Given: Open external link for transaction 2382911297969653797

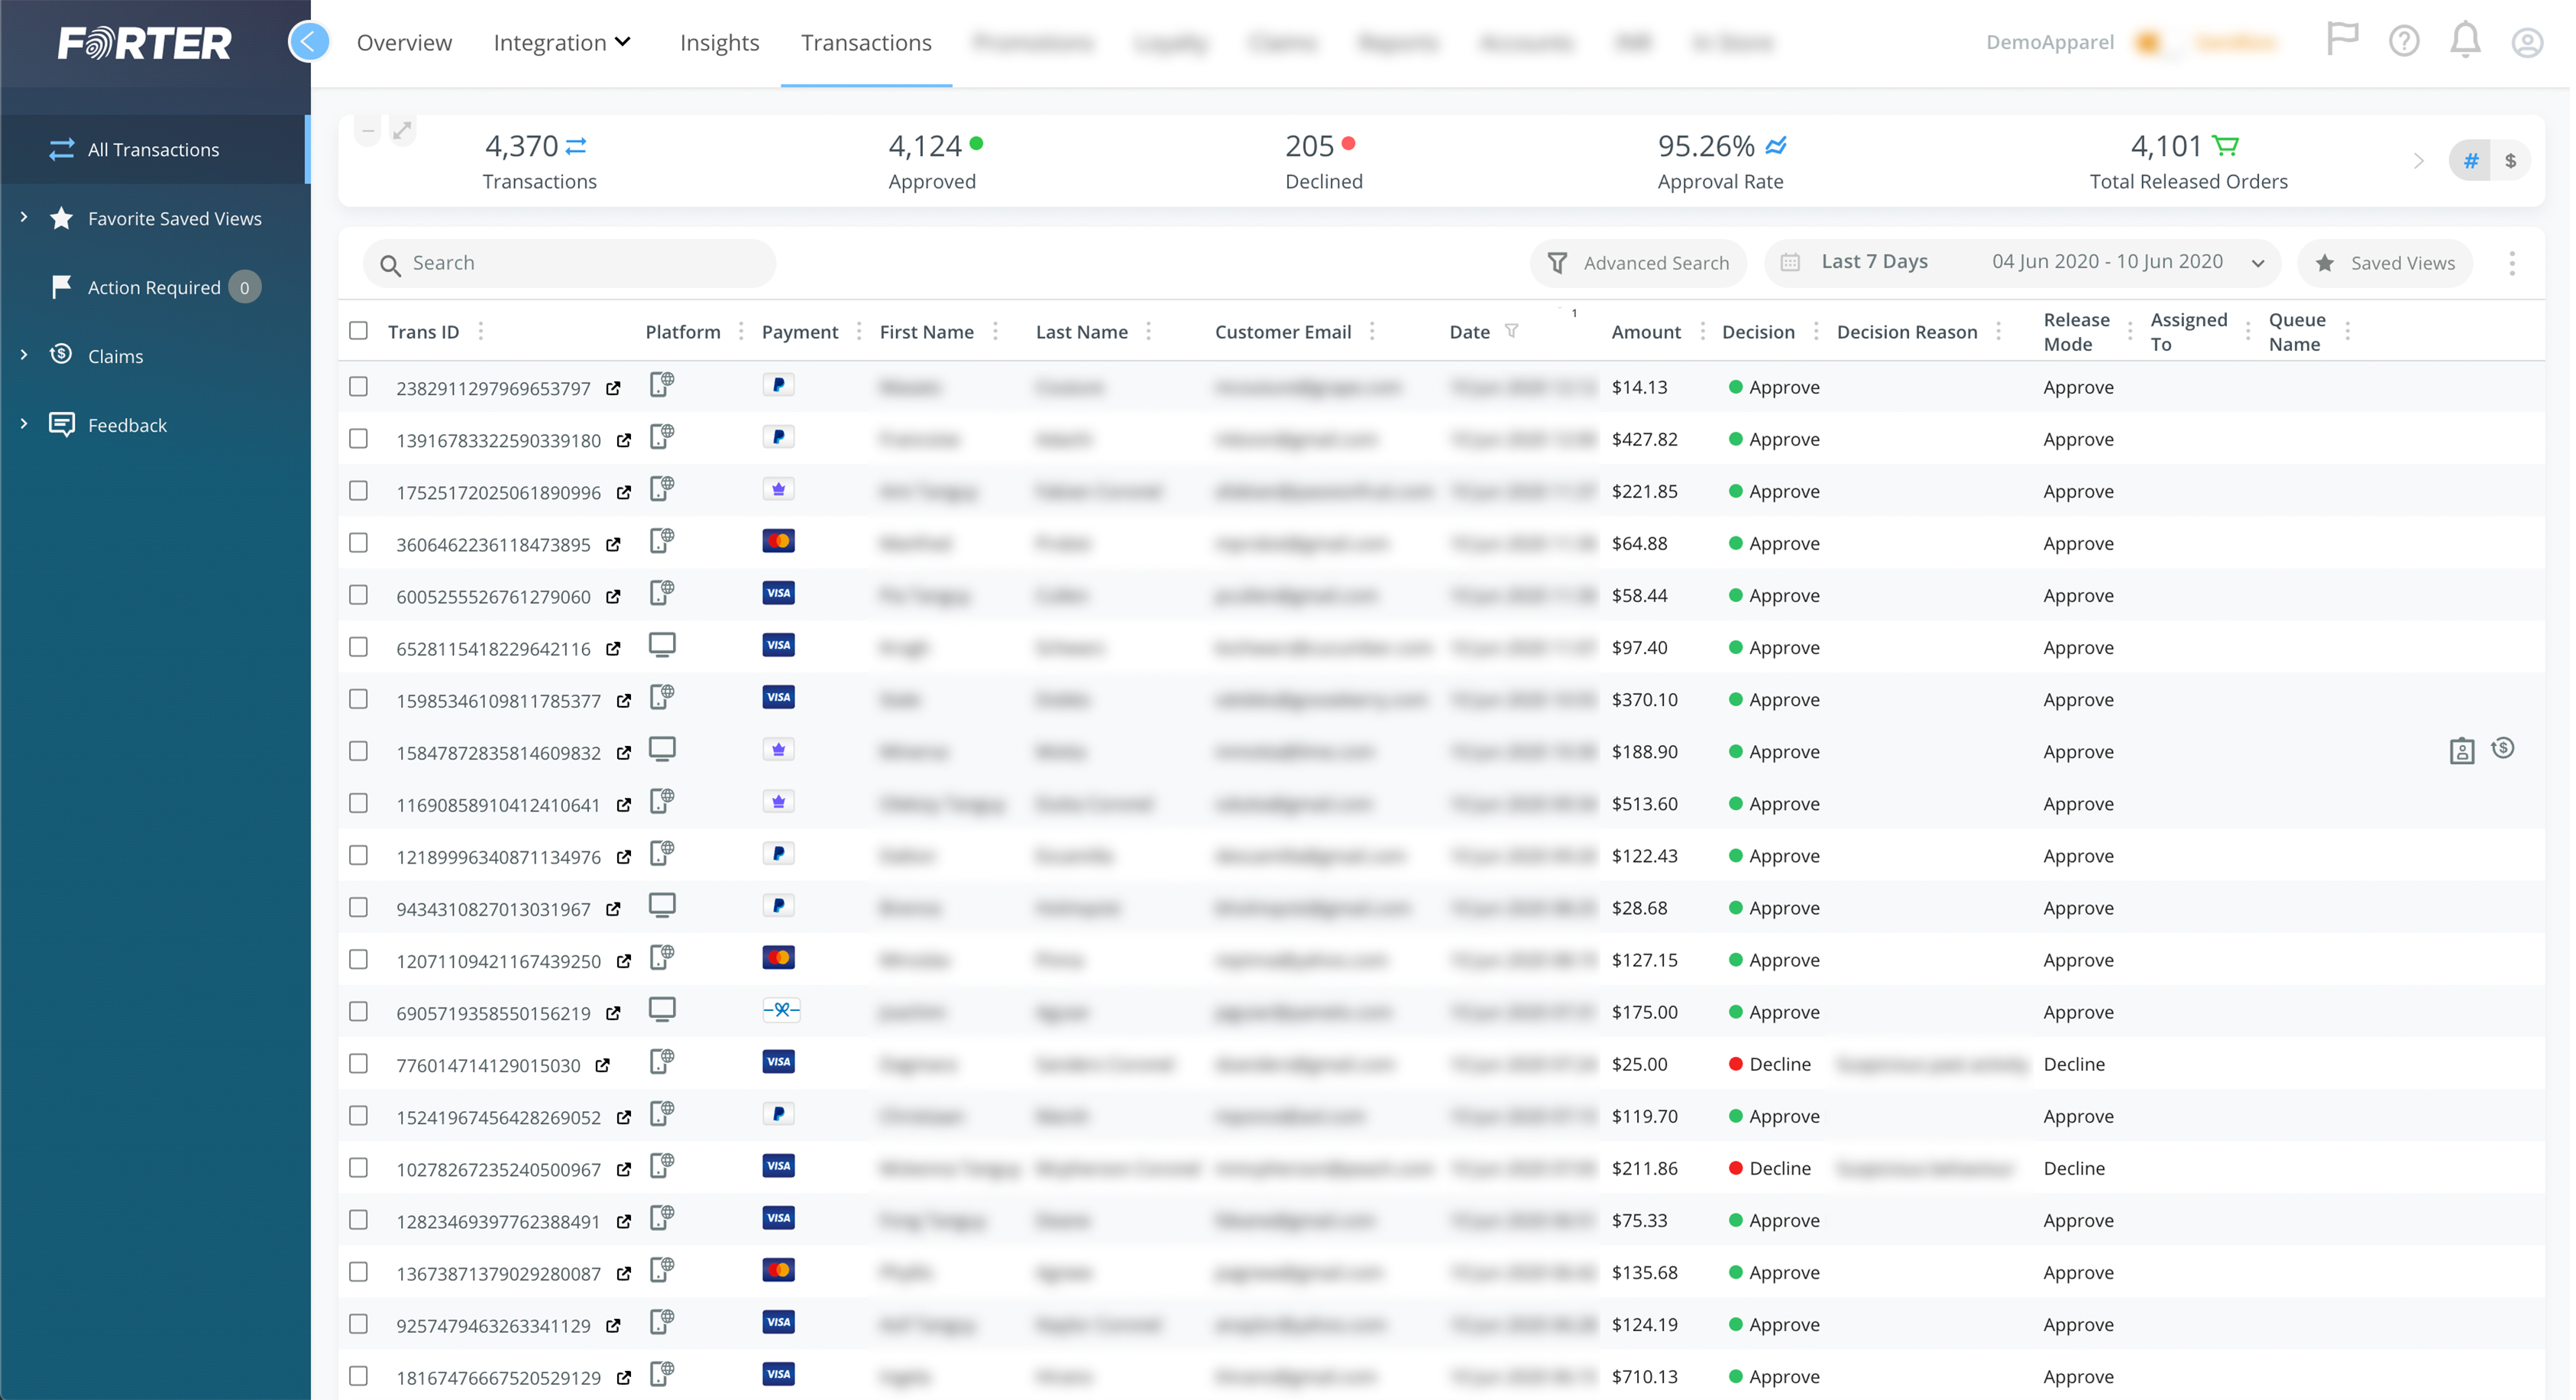Looking at the screenshot, I should [x=614, y=388].
